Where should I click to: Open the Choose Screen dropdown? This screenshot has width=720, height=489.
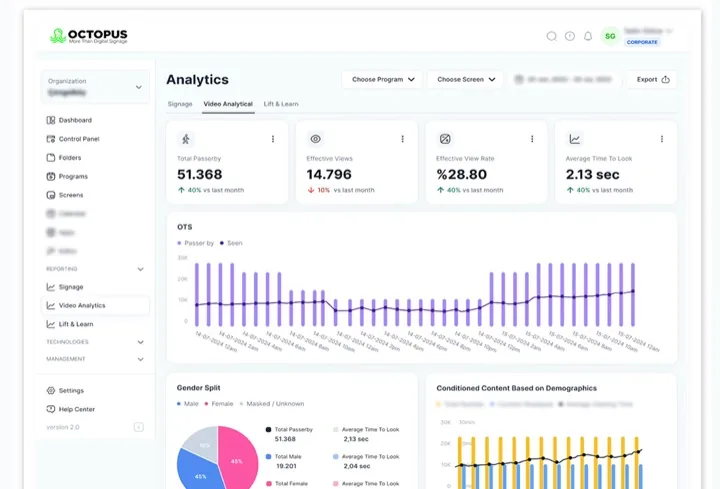465,79
